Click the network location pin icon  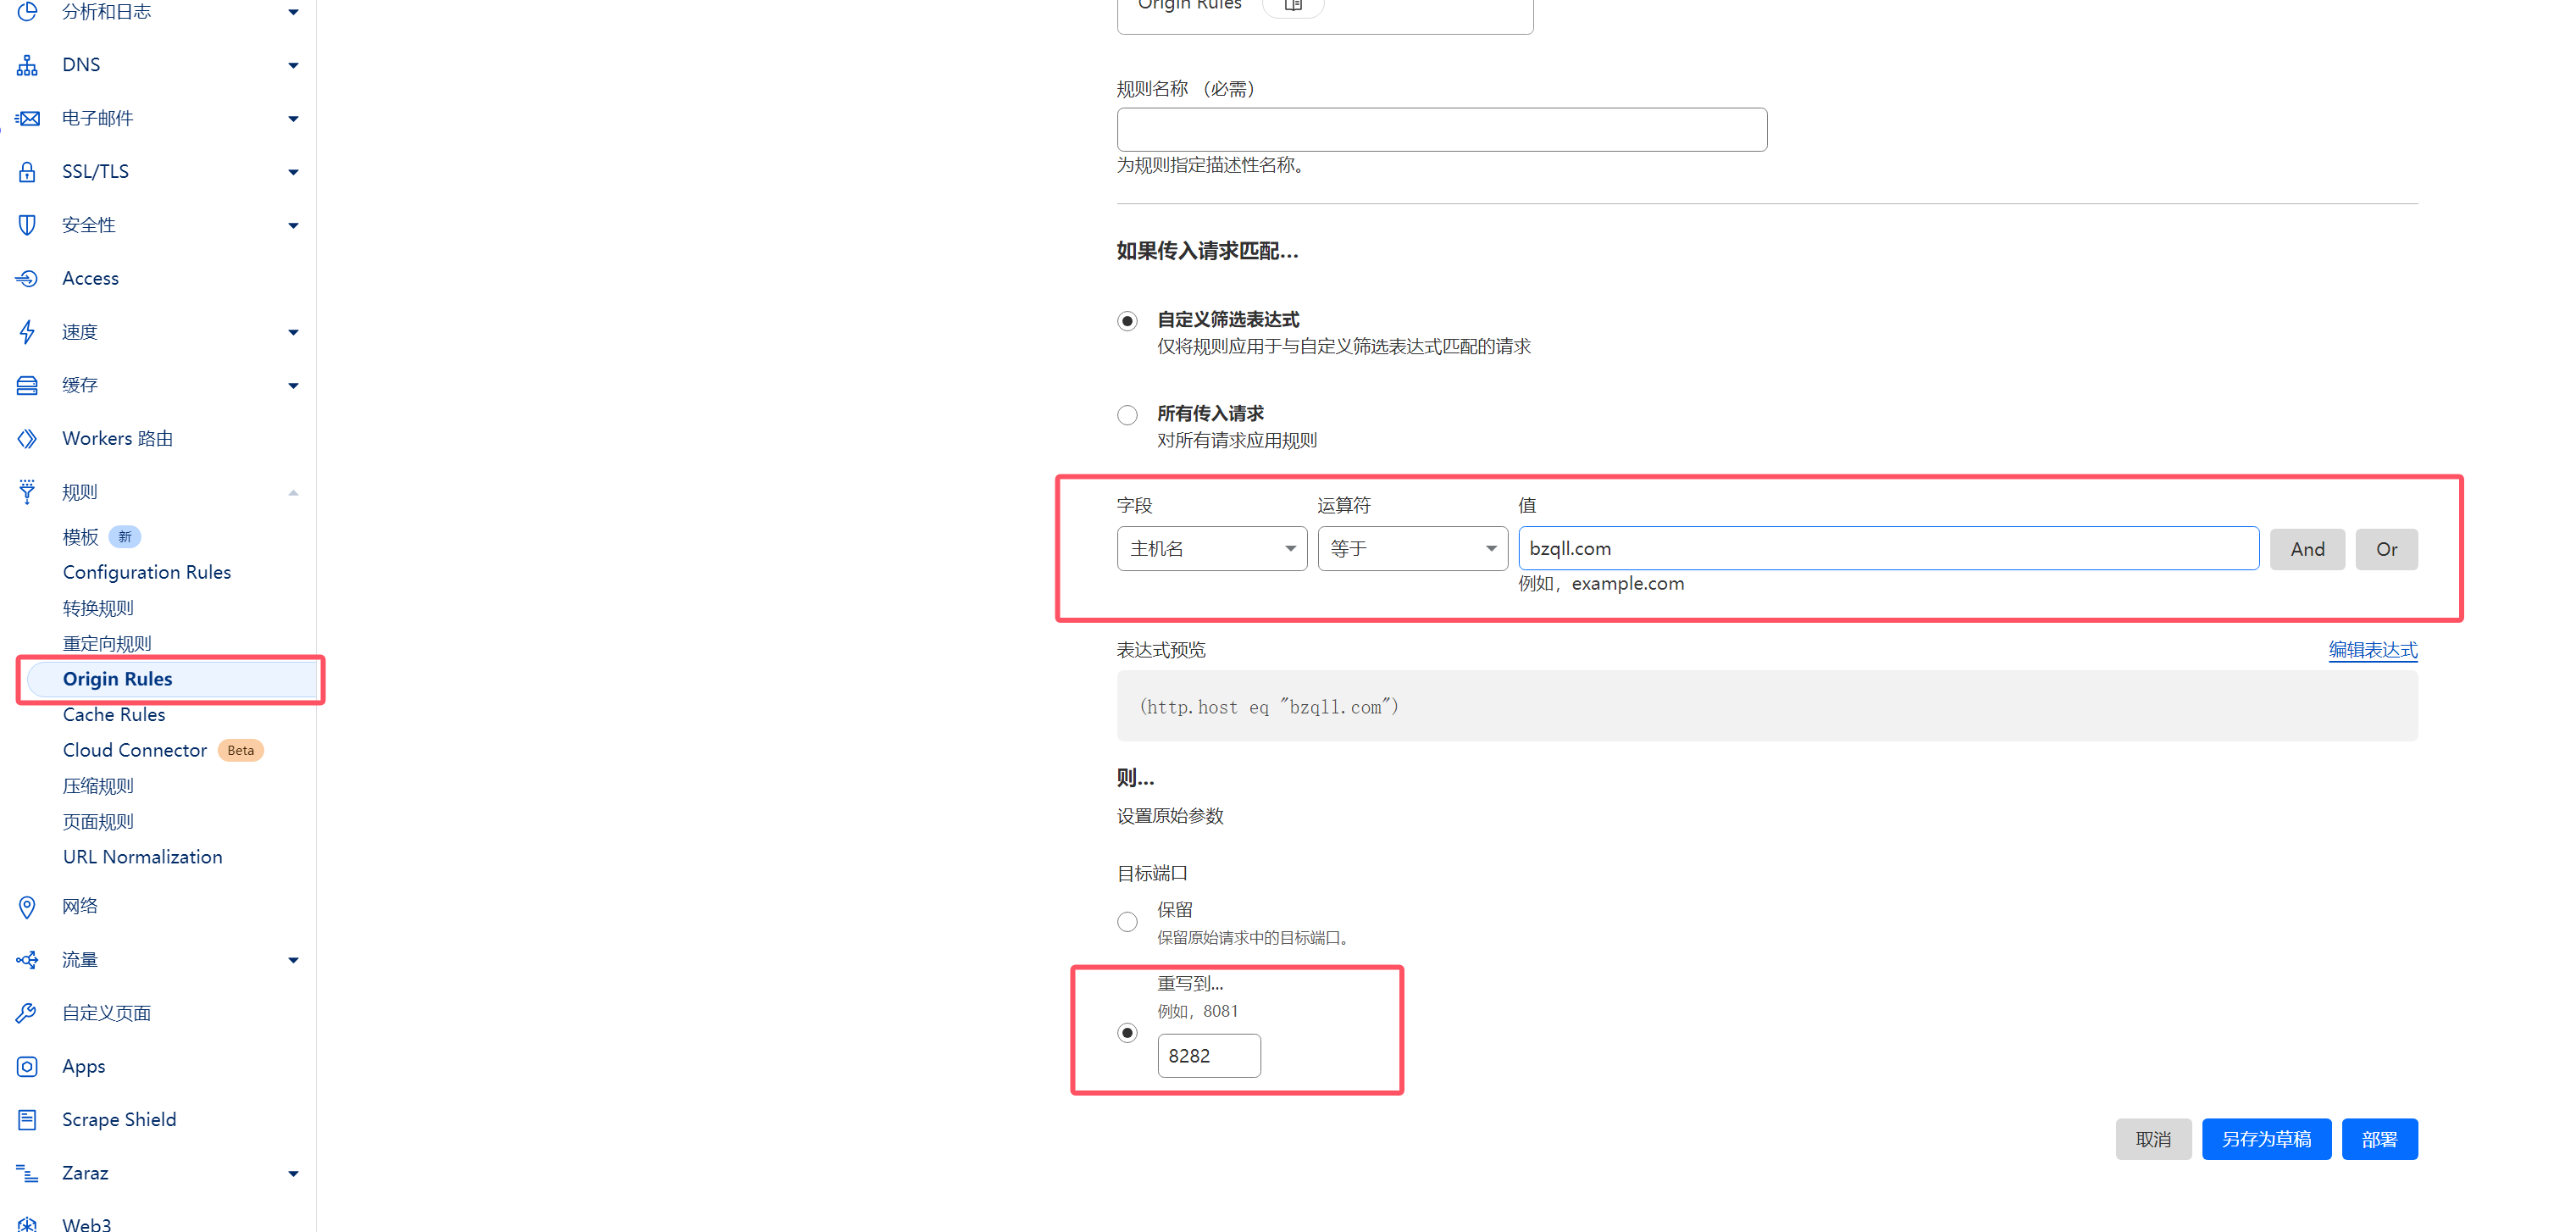[27, 907]
